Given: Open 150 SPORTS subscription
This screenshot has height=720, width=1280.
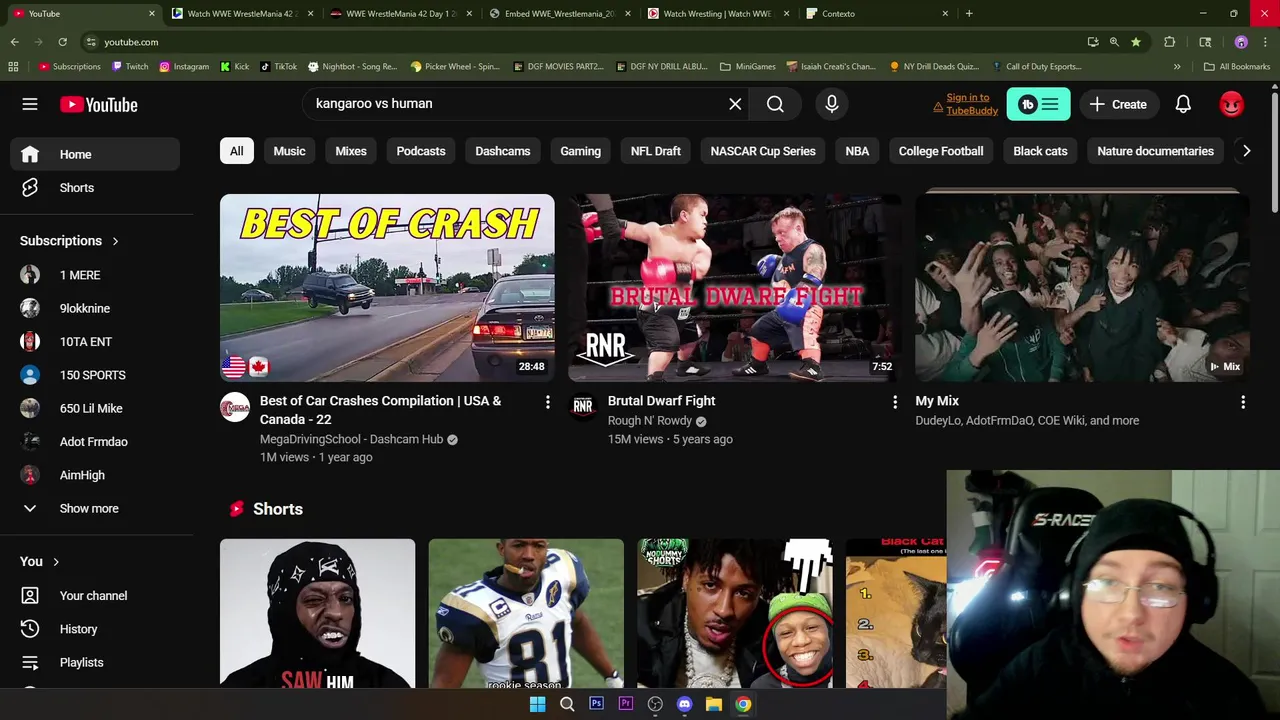Looking at the screenshot, I should (95, 375).
